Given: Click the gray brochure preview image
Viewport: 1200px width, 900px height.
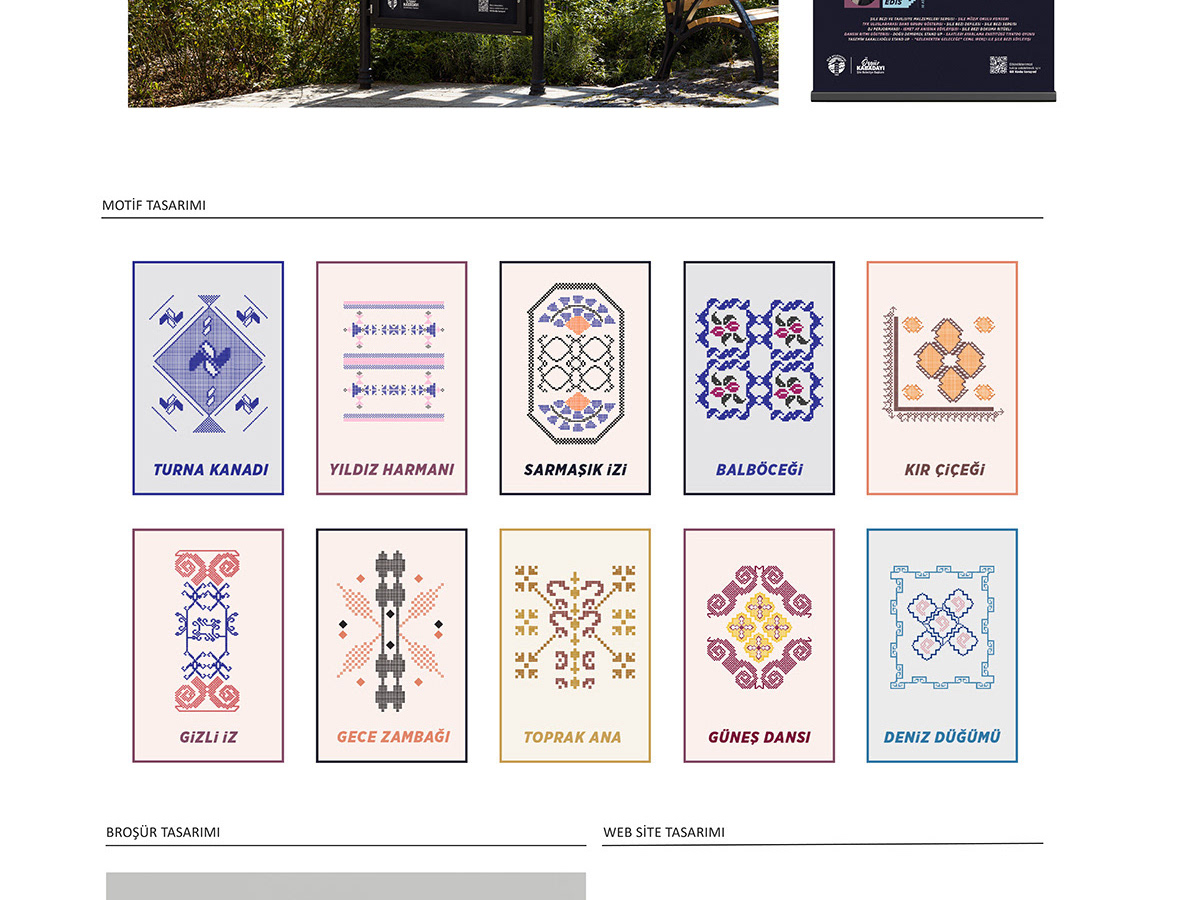Looking at the screenshot, I should click(346, 886).
